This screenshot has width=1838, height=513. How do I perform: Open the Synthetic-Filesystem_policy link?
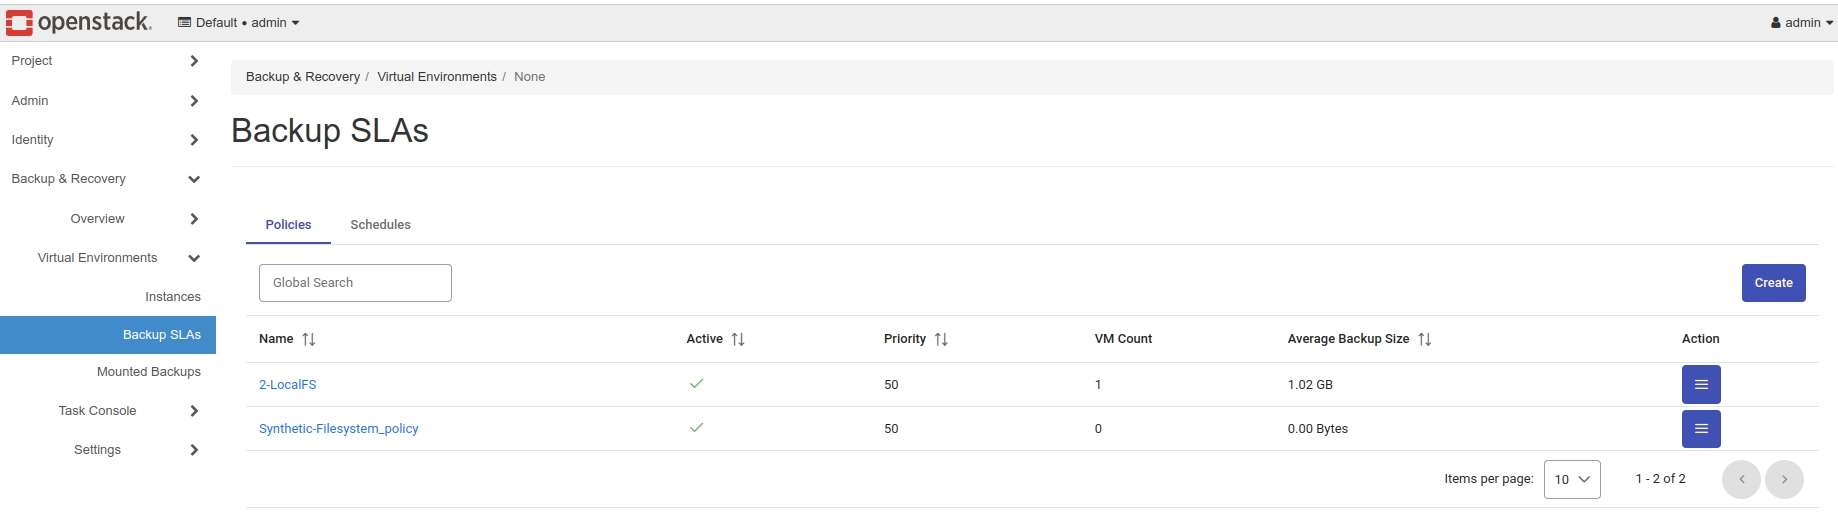click(x=338, y=429)
